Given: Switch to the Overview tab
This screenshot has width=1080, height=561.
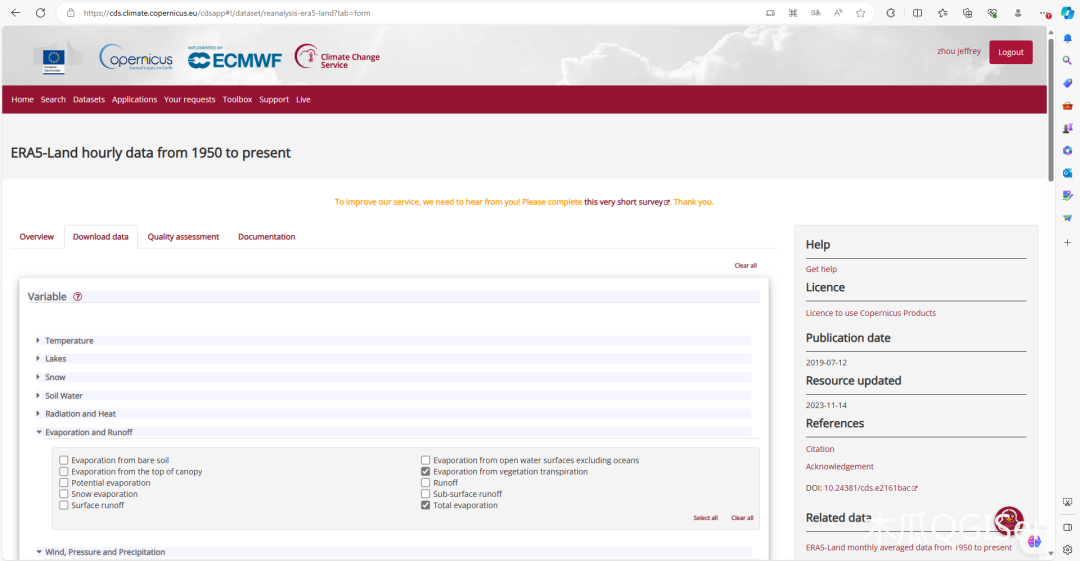Looking at the screenshot, I should pos(37,236).
